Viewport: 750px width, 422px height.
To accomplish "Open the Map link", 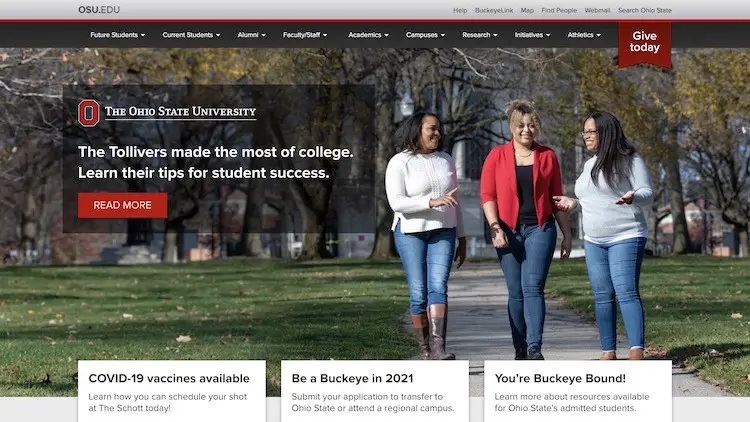I will point(527,10).
